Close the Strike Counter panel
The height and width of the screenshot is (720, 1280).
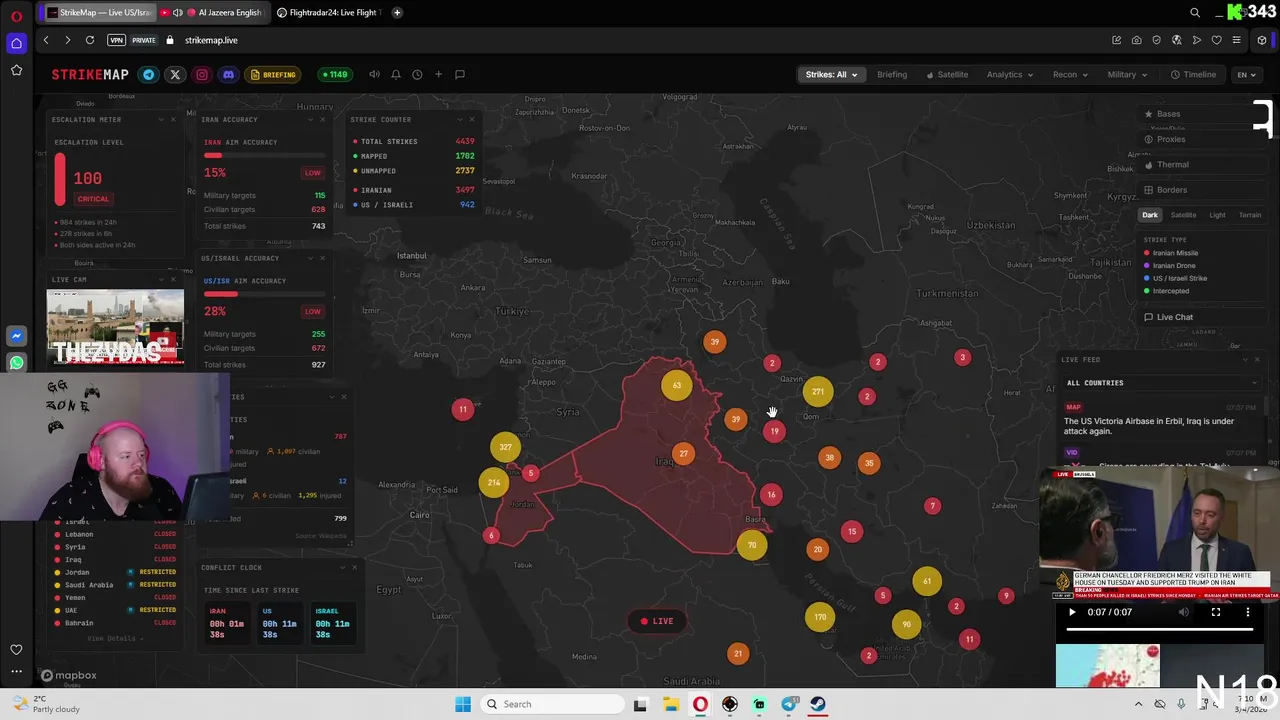click(x=472, y=119)
